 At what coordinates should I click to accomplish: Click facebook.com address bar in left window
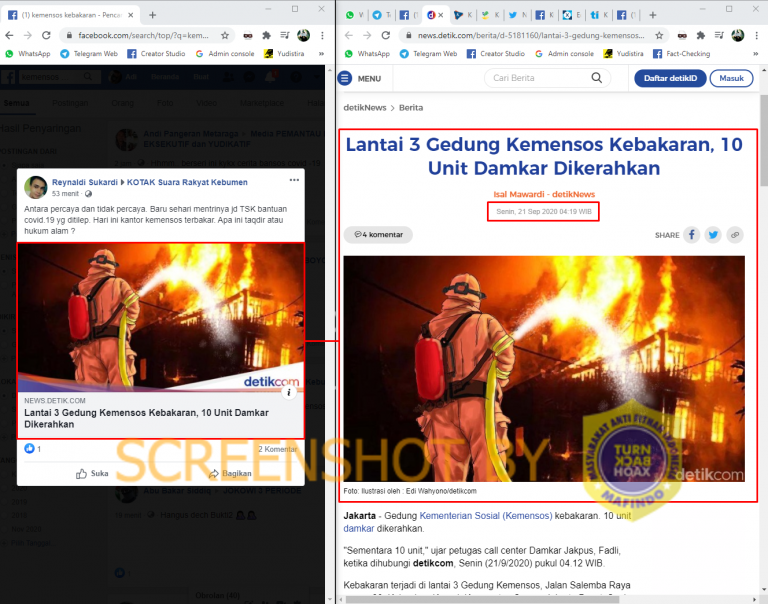(x=144, y=35)
